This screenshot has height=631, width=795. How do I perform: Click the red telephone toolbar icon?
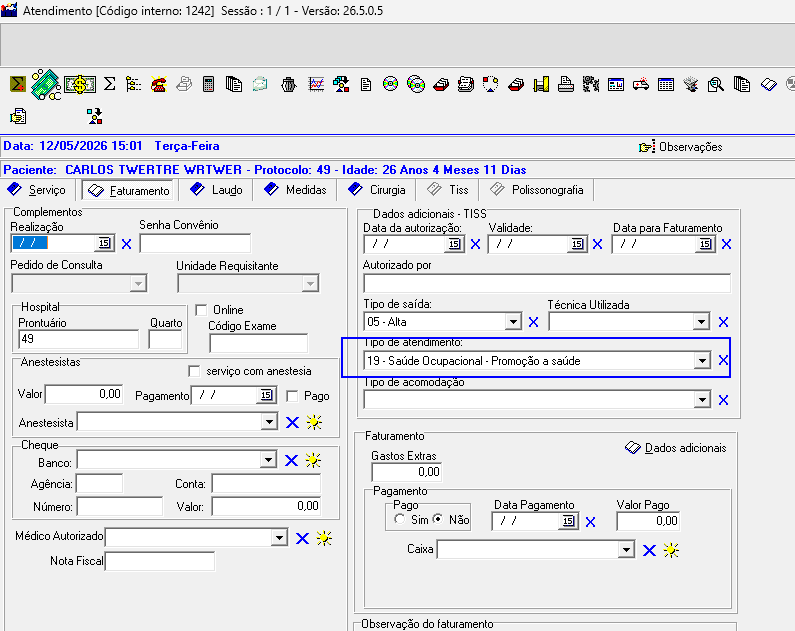159,84
